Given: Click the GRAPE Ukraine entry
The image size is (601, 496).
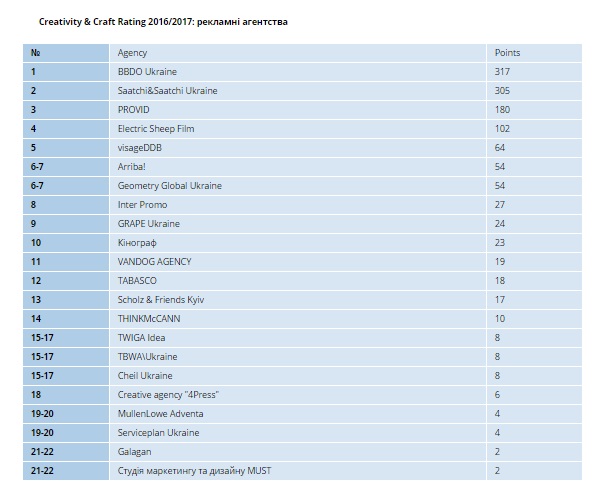Looking at the screenshot, I should coord(148,224).
